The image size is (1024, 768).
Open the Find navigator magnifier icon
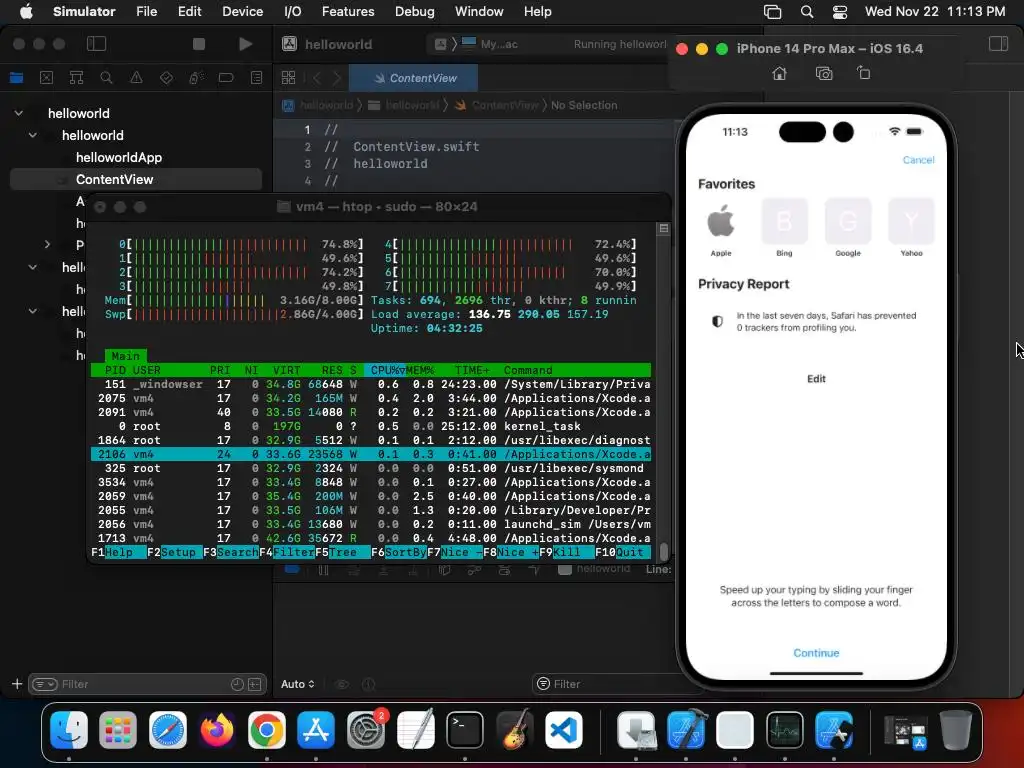[x=106, y=78]
